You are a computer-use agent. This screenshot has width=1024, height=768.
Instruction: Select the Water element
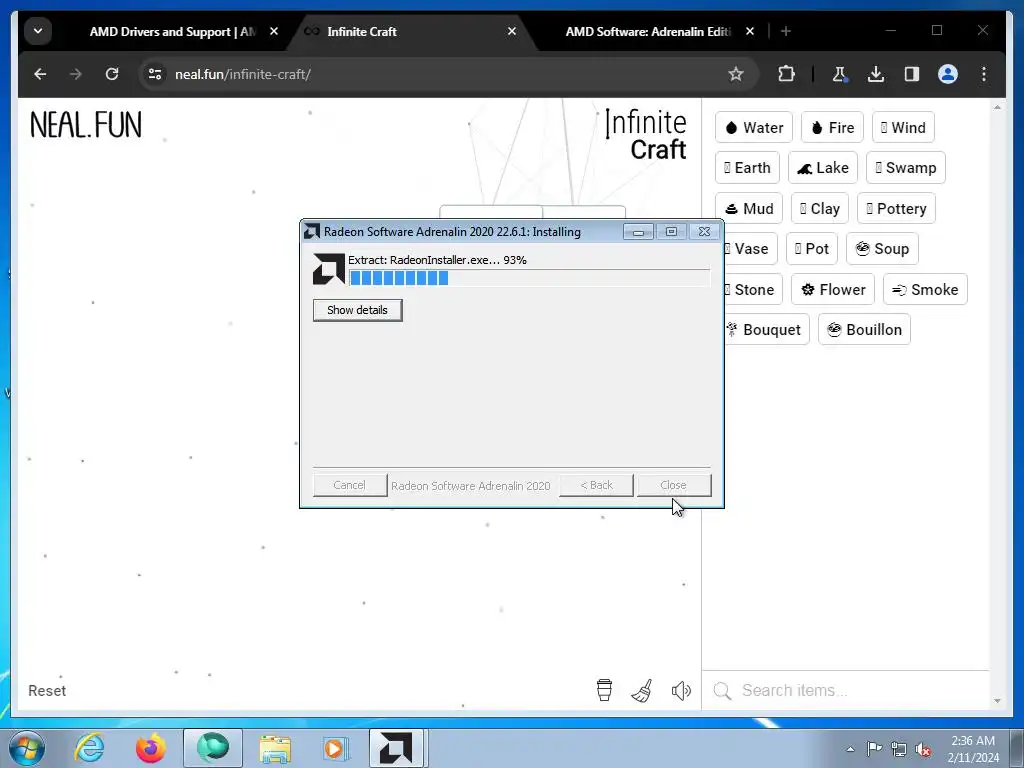754,127
